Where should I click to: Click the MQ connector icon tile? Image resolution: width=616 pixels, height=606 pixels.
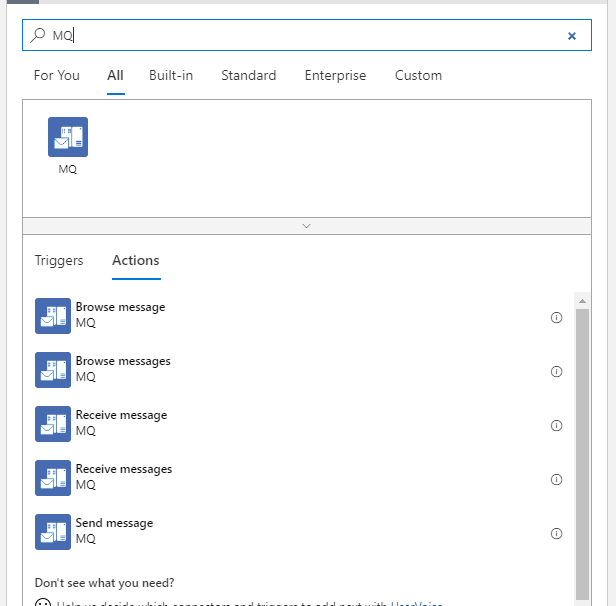coord(68,137)
